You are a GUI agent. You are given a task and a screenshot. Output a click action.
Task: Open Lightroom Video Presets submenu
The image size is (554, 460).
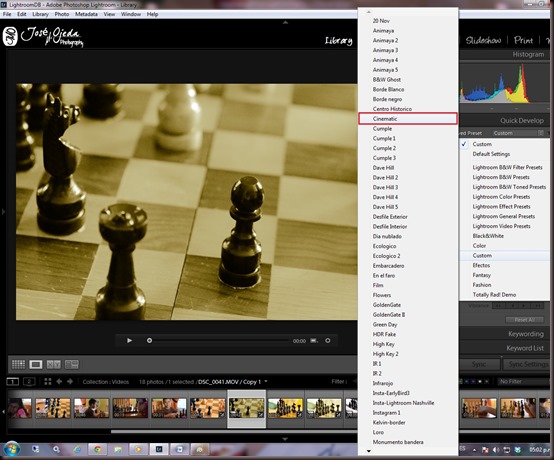click(x=505, y=226)
